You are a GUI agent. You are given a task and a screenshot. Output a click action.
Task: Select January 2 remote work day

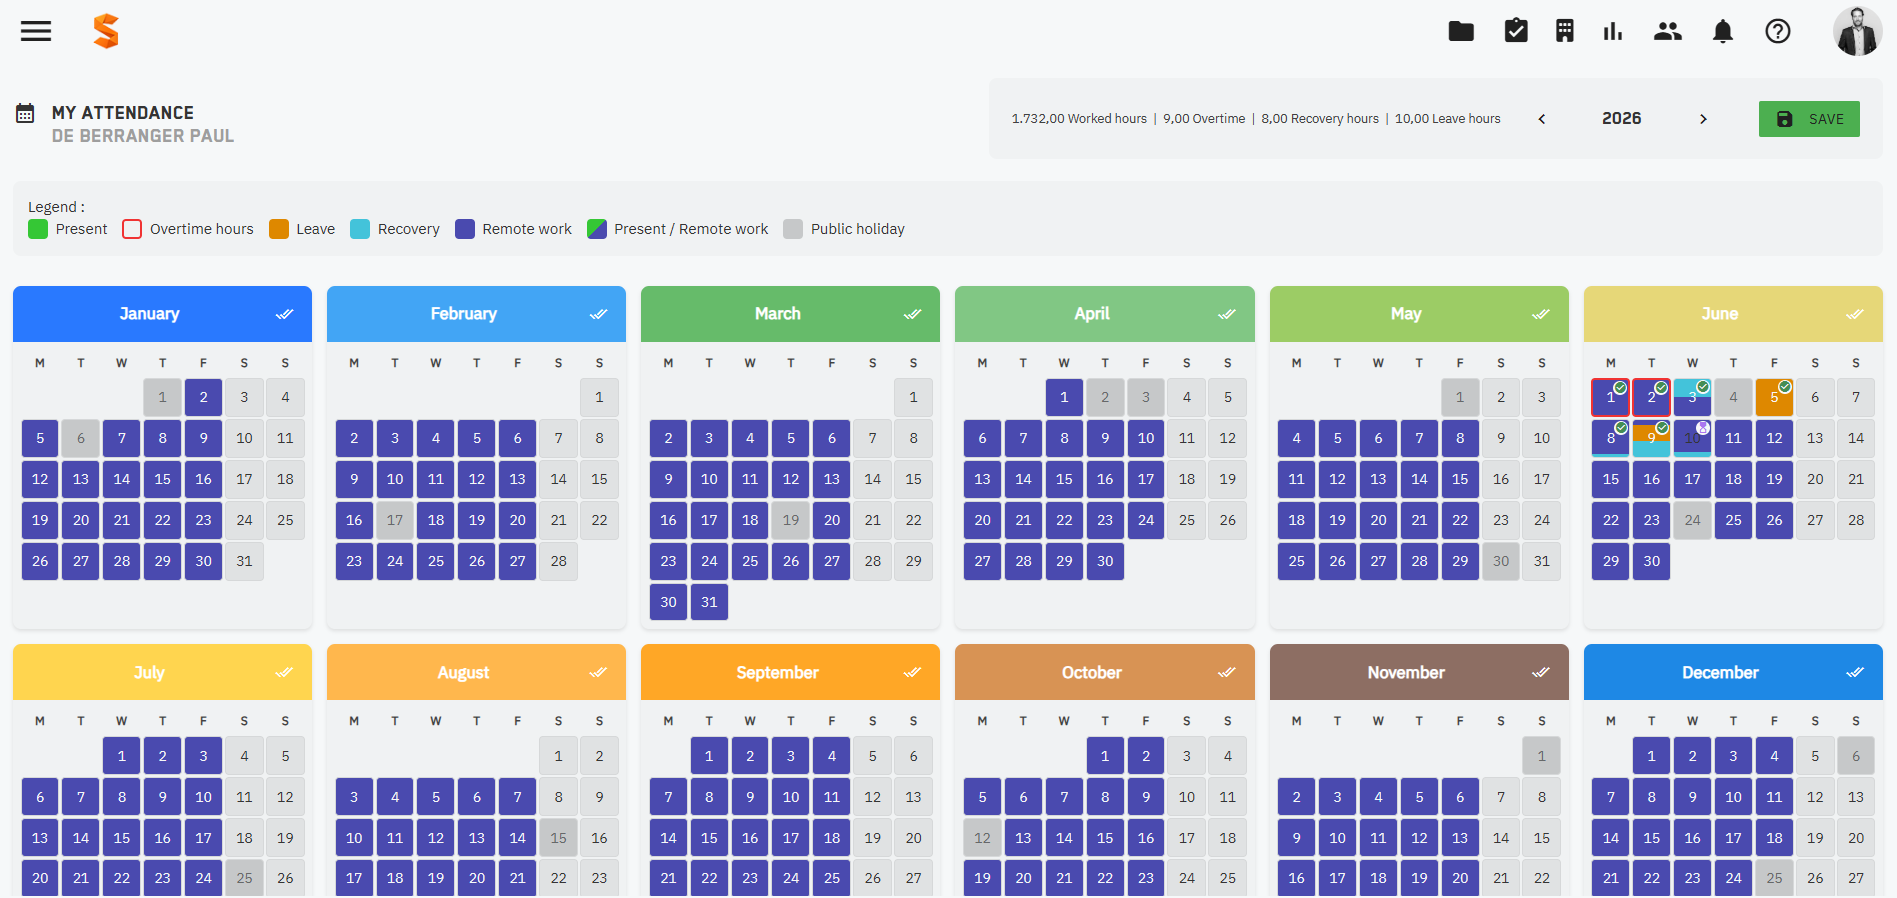click(203, 398)
